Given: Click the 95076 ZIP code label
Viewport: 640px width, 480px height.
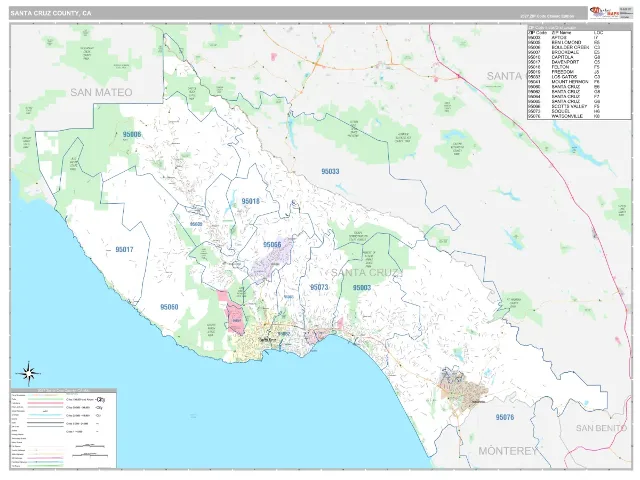Looking at the screenshot, I should 505,417.
